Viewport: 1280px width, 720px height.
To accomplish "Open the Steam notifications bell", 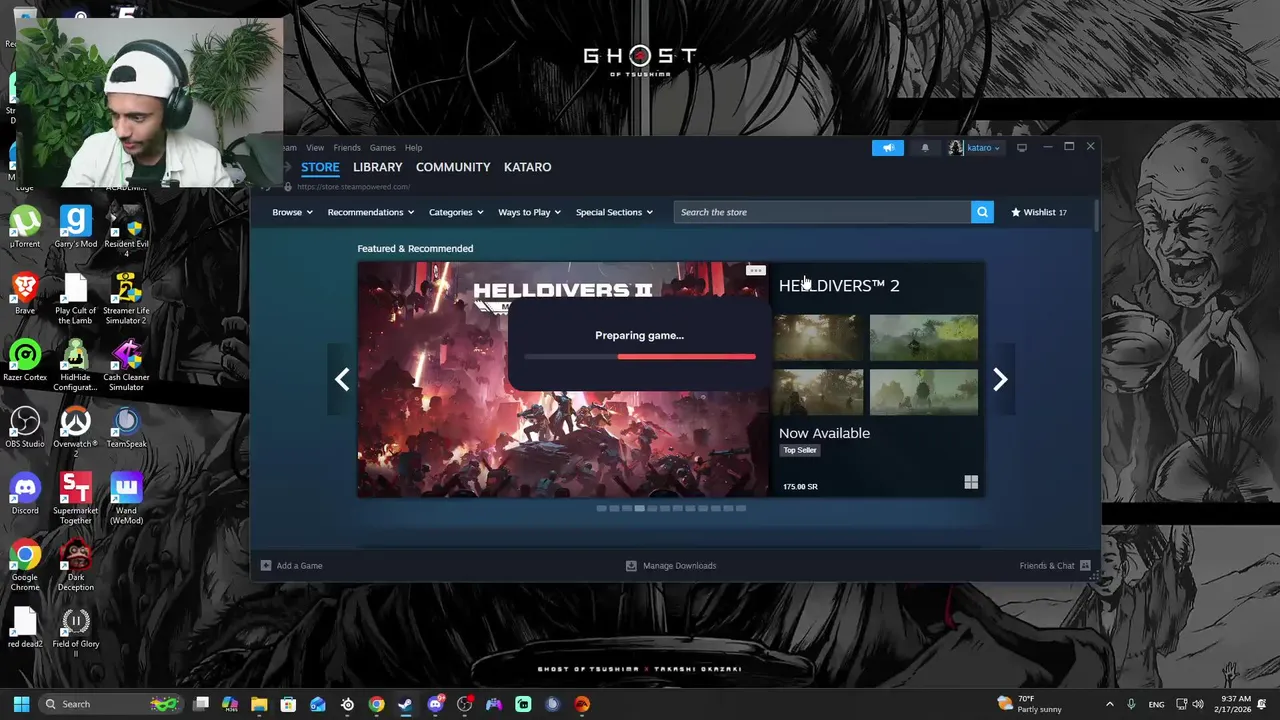I will (925, 148).
